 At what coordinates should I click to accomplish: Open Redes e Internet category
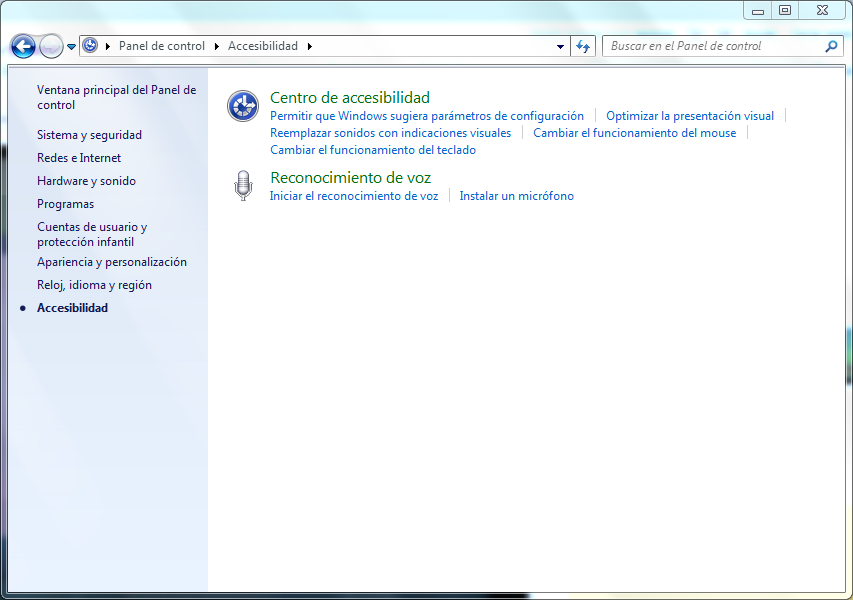[79, 158]
